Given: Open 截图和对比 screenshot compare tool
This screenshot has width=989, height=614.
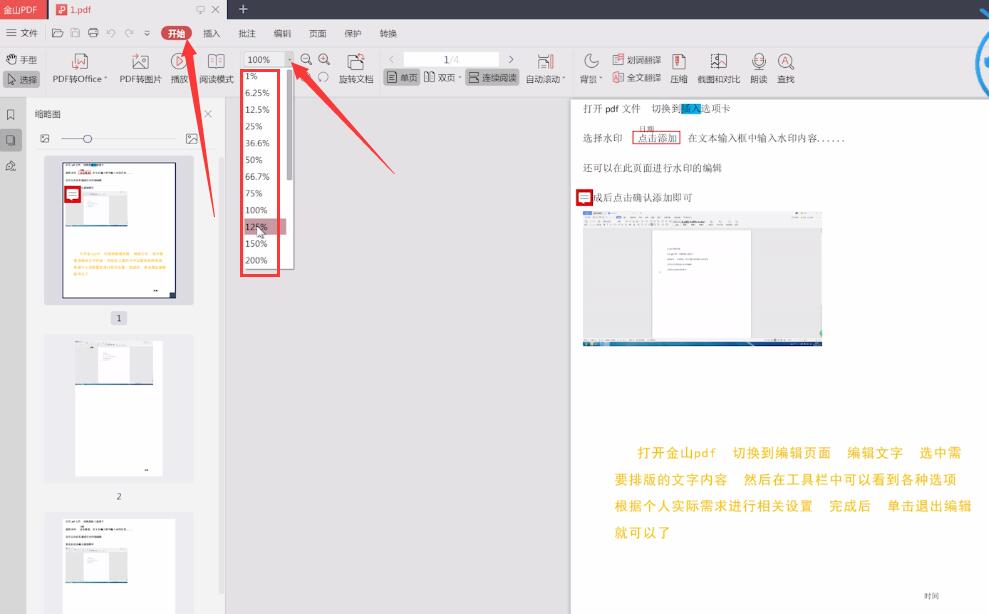Looking at the screenshot, I should tap(718, 69).
